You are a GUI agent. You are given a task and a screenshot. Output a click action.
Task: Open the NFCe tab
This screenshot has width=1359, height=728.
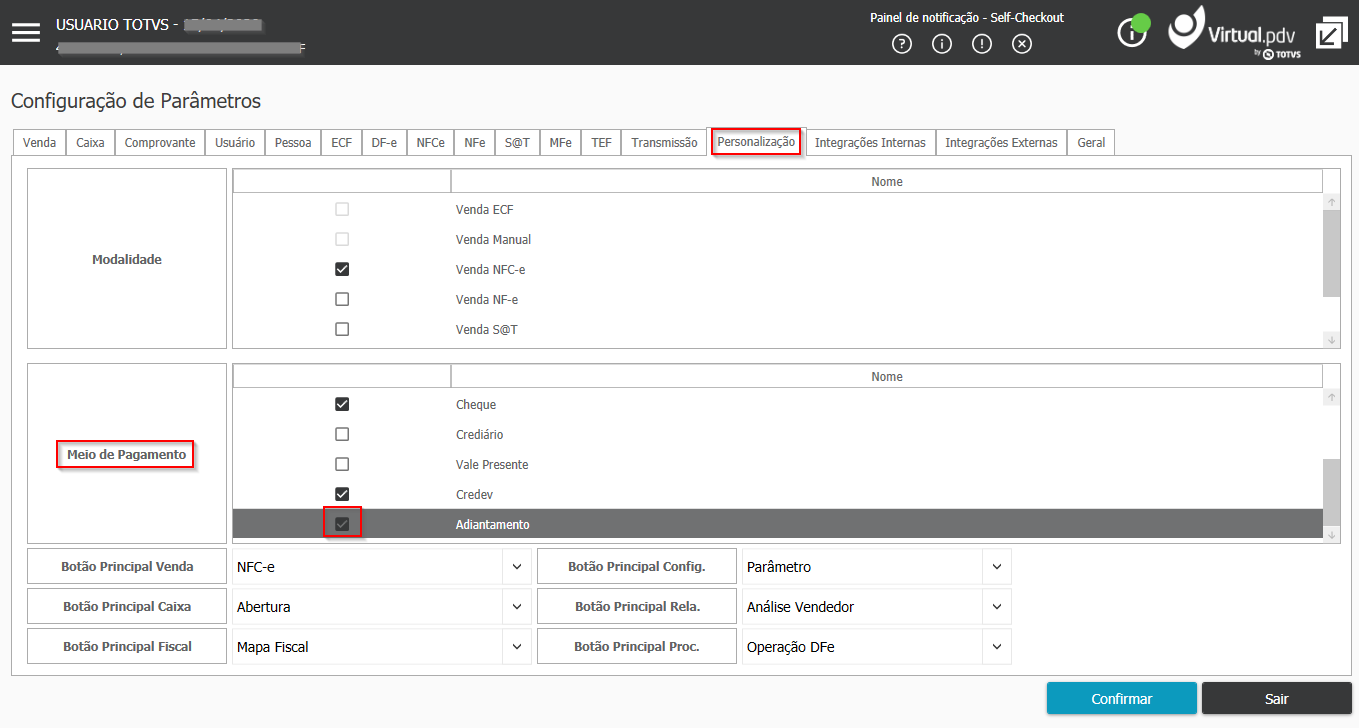431,143
